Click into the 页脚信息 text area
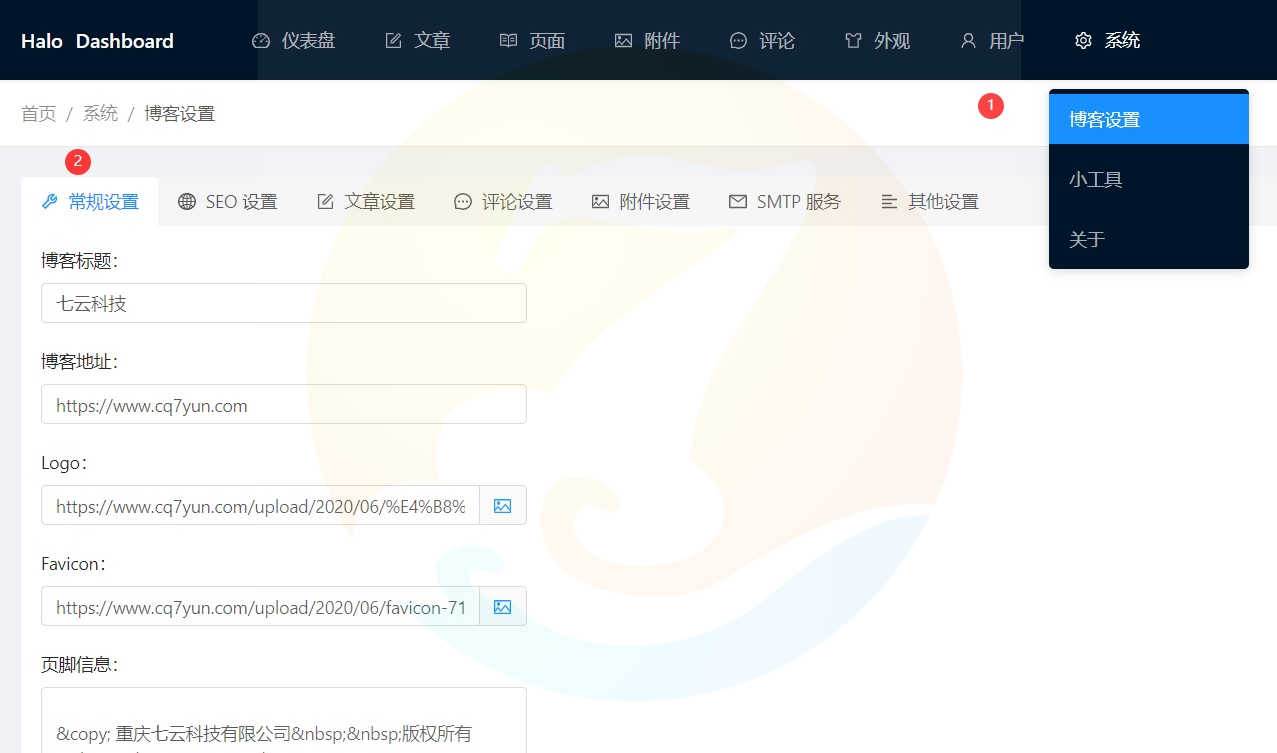This screenshot has height=753, width=1277. (284, 720)
